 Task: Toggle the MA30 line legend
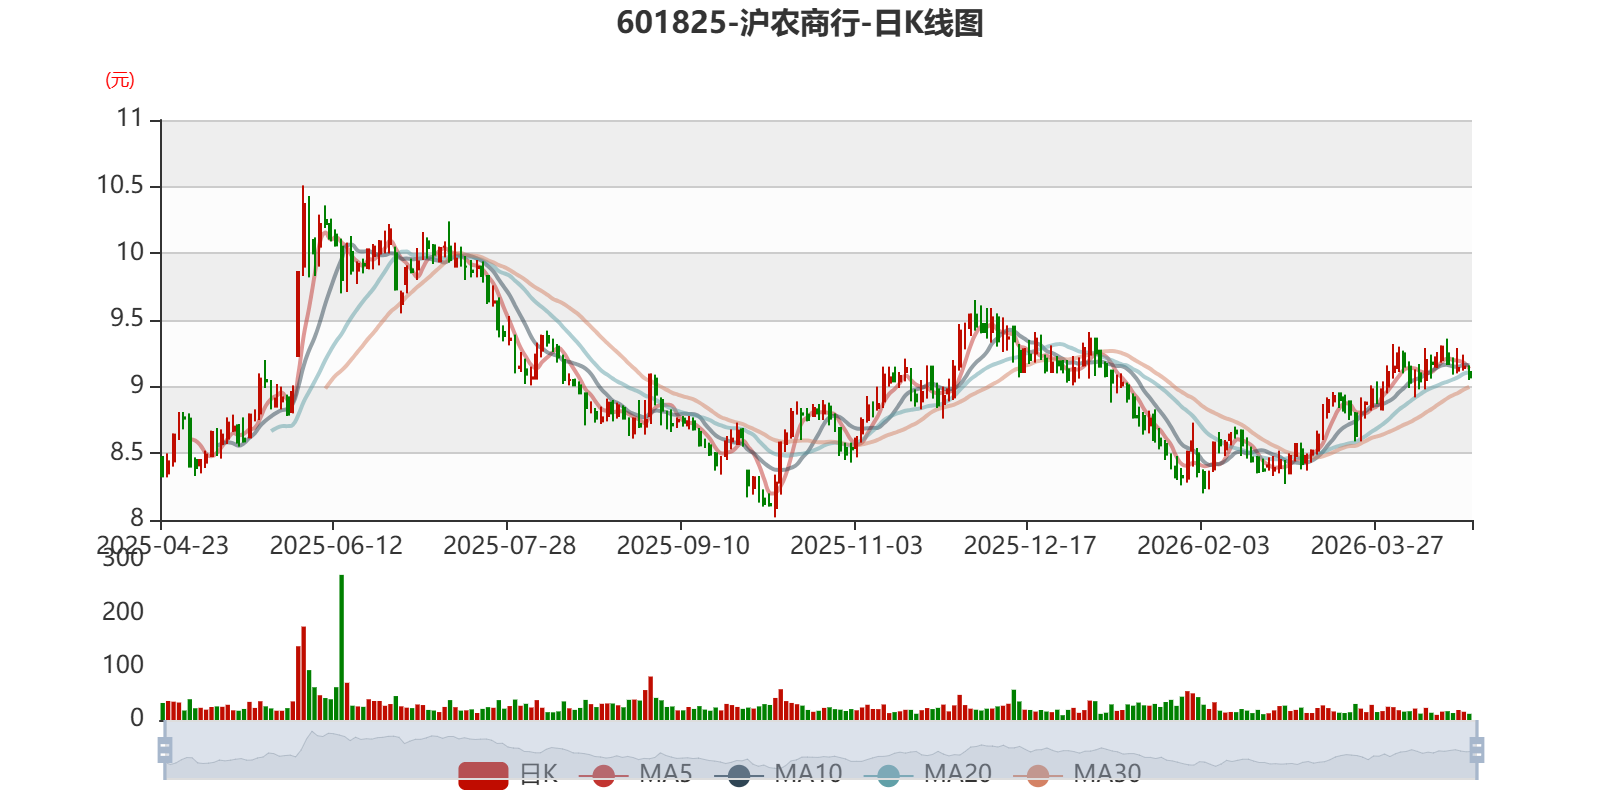(x=1077, y=775)
